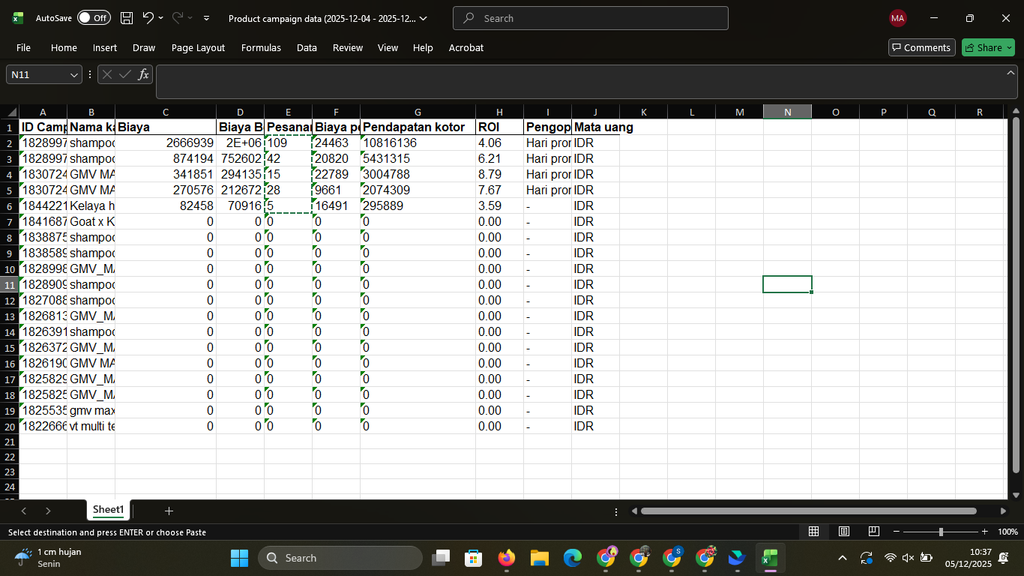Screen dimensions: 1024x576
Task: Switch to Page Break Preview icon
Action: tap(874, 532)
